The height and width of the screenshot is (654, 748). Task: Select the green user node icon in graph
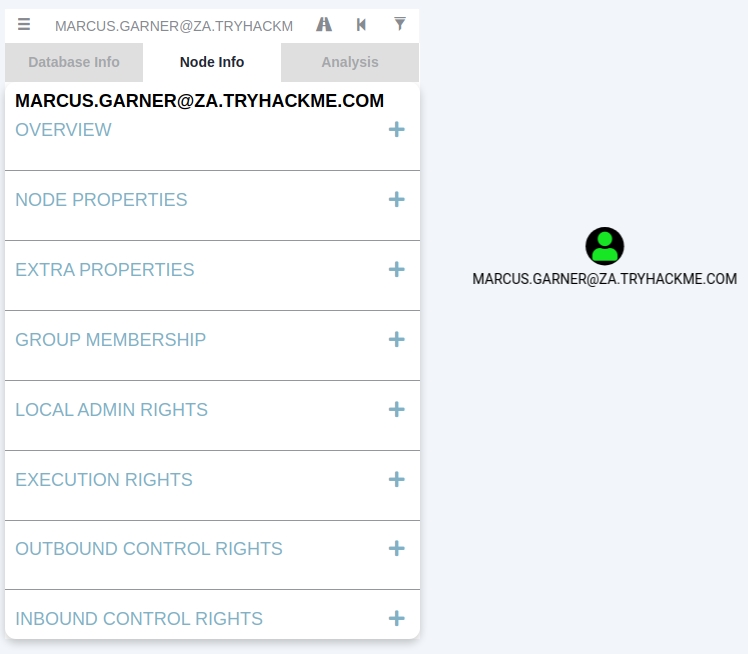[604, 246]
